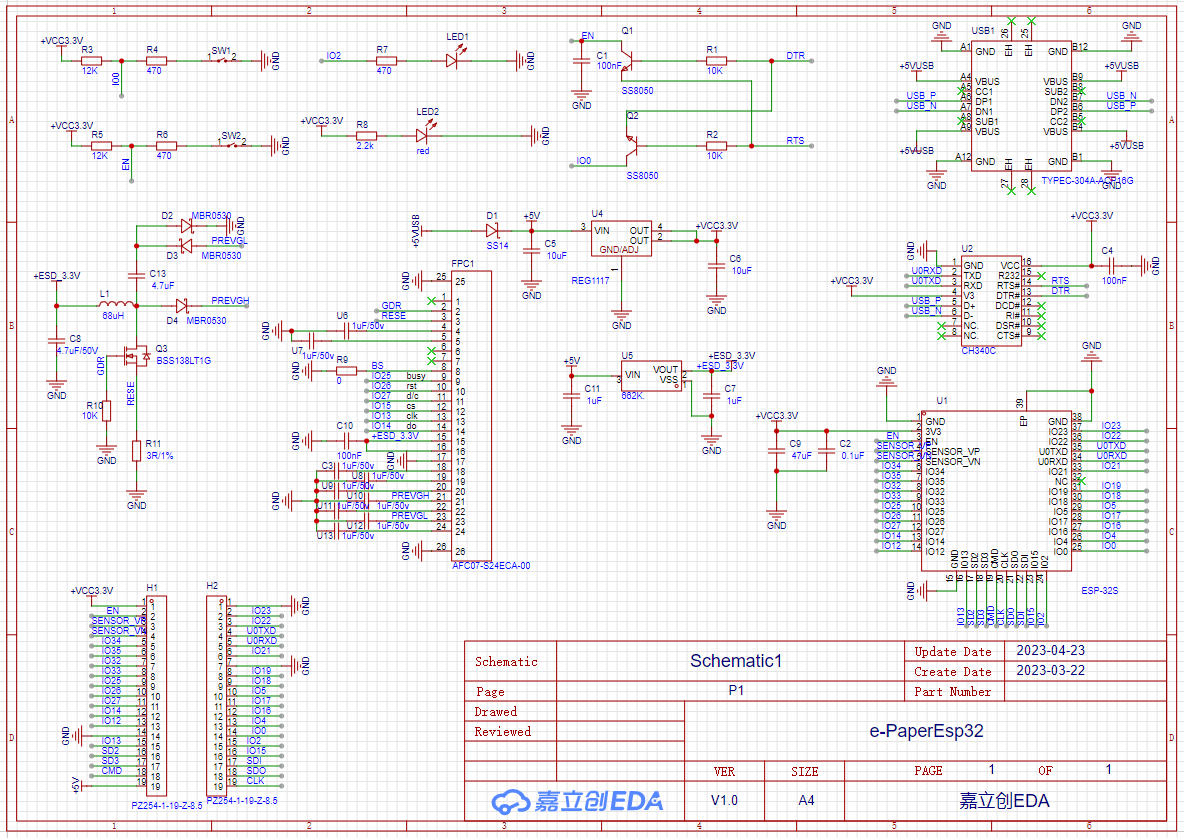
Task: Select the red LED2 symbol
Action: point(423,134)
